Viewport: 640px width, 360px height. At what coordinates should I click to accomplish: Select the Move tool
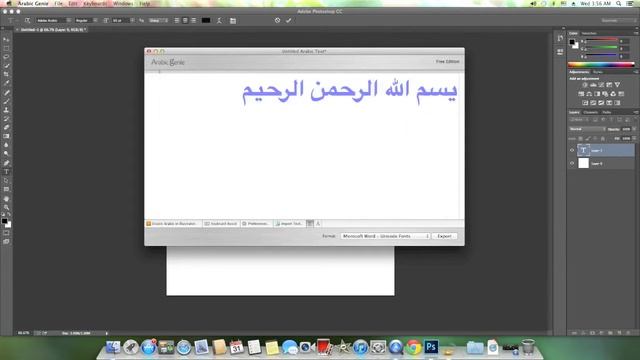point(6,40)
